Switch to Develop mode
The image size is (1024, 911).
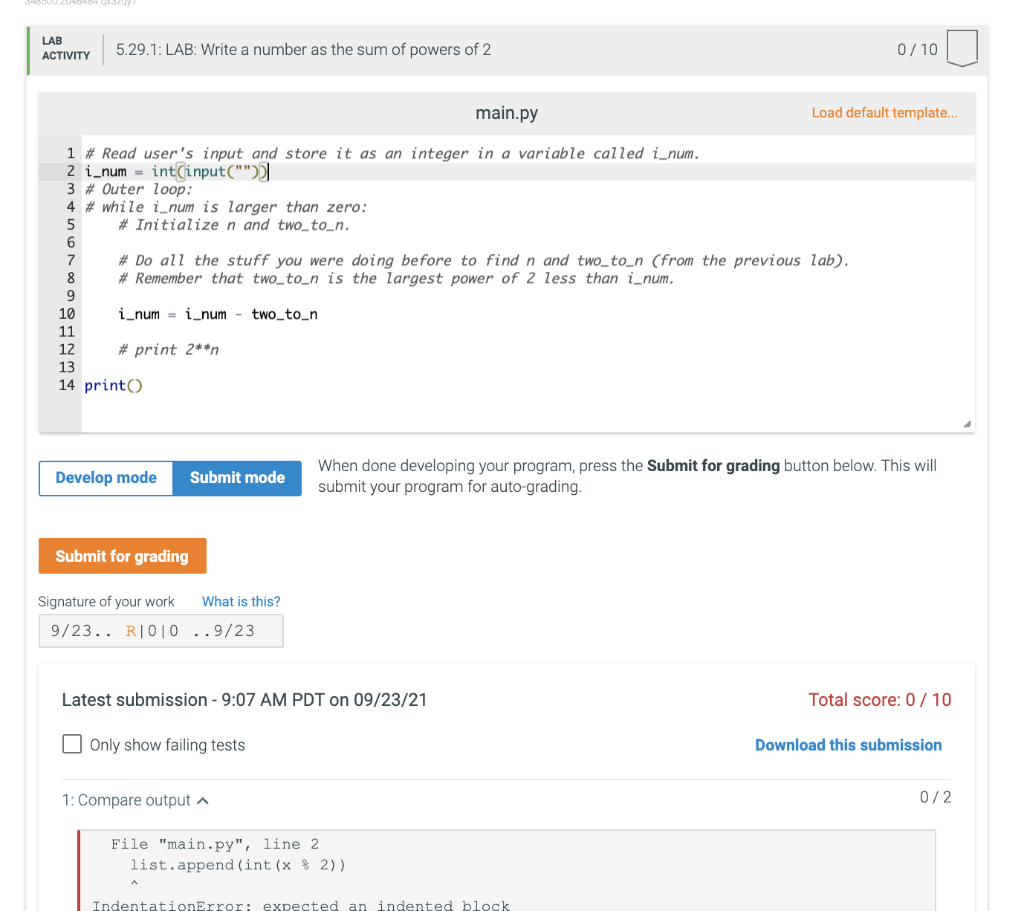(x=105, y=478)
